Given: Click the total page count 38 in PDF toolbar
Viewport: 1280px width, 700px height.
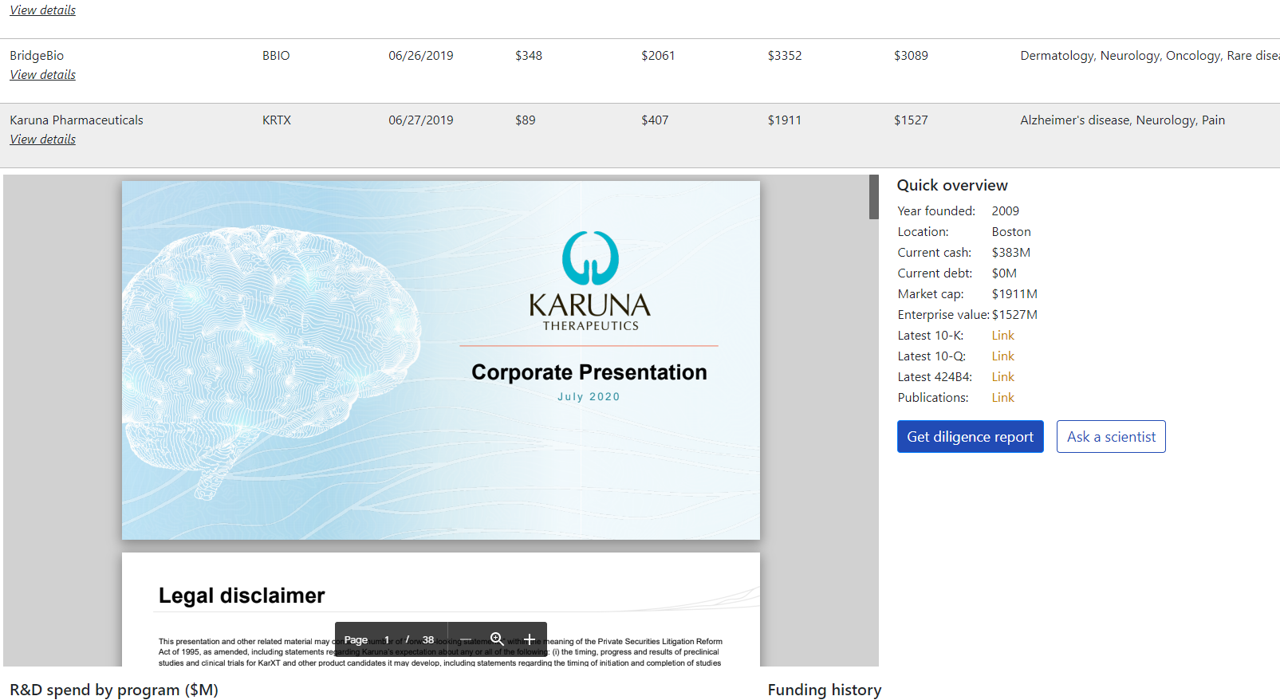Looking at the screenshot, I should click(x=428, y=640).
